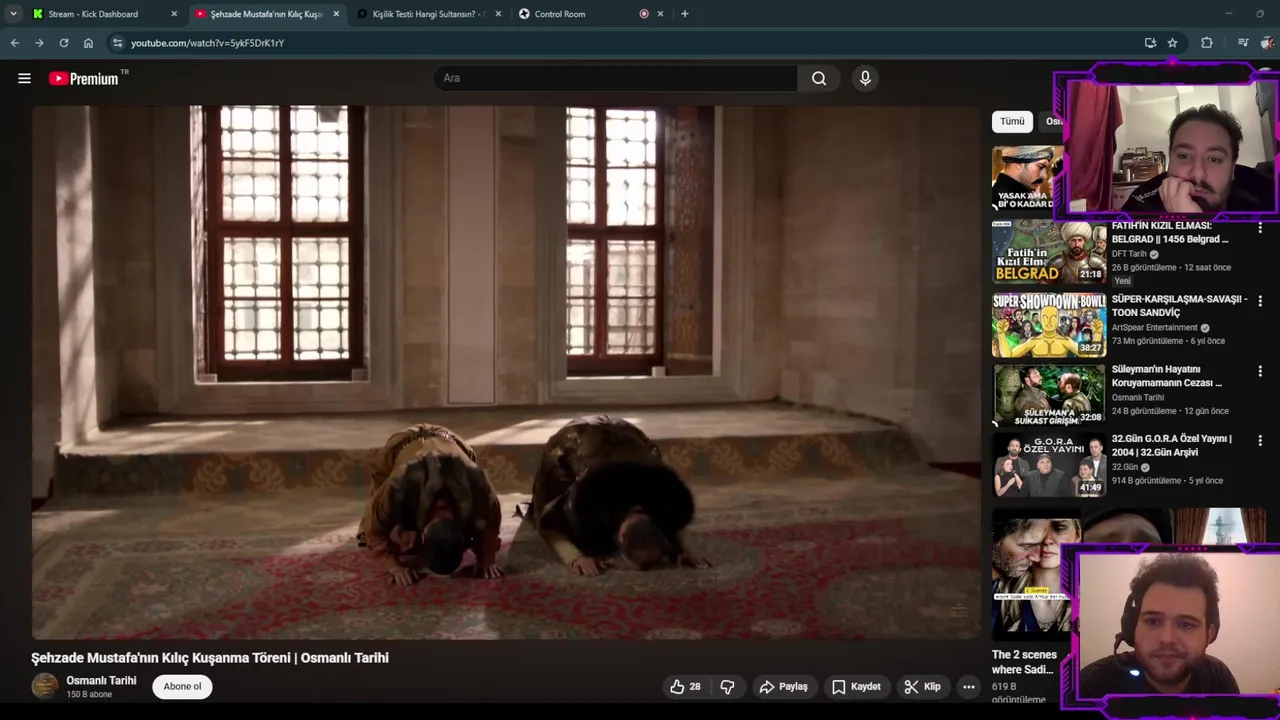Open the Super Showdown Bowl thumbnail

coord(1049,325)
